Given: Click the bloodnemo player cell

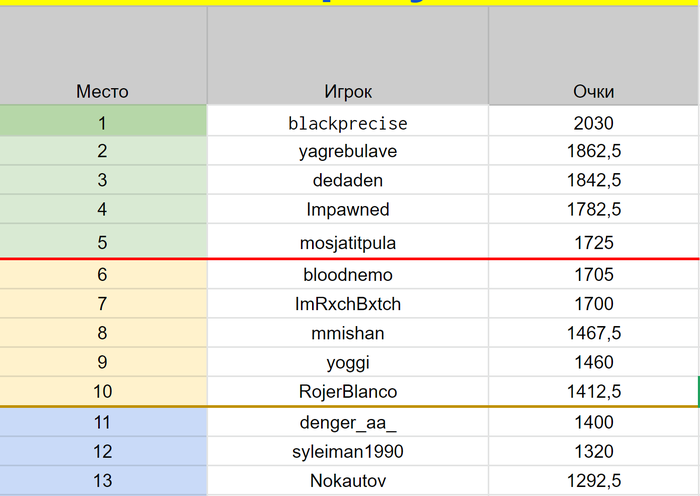Looking at the screenshot, I should pyautogui.click(x=348, y=274).
